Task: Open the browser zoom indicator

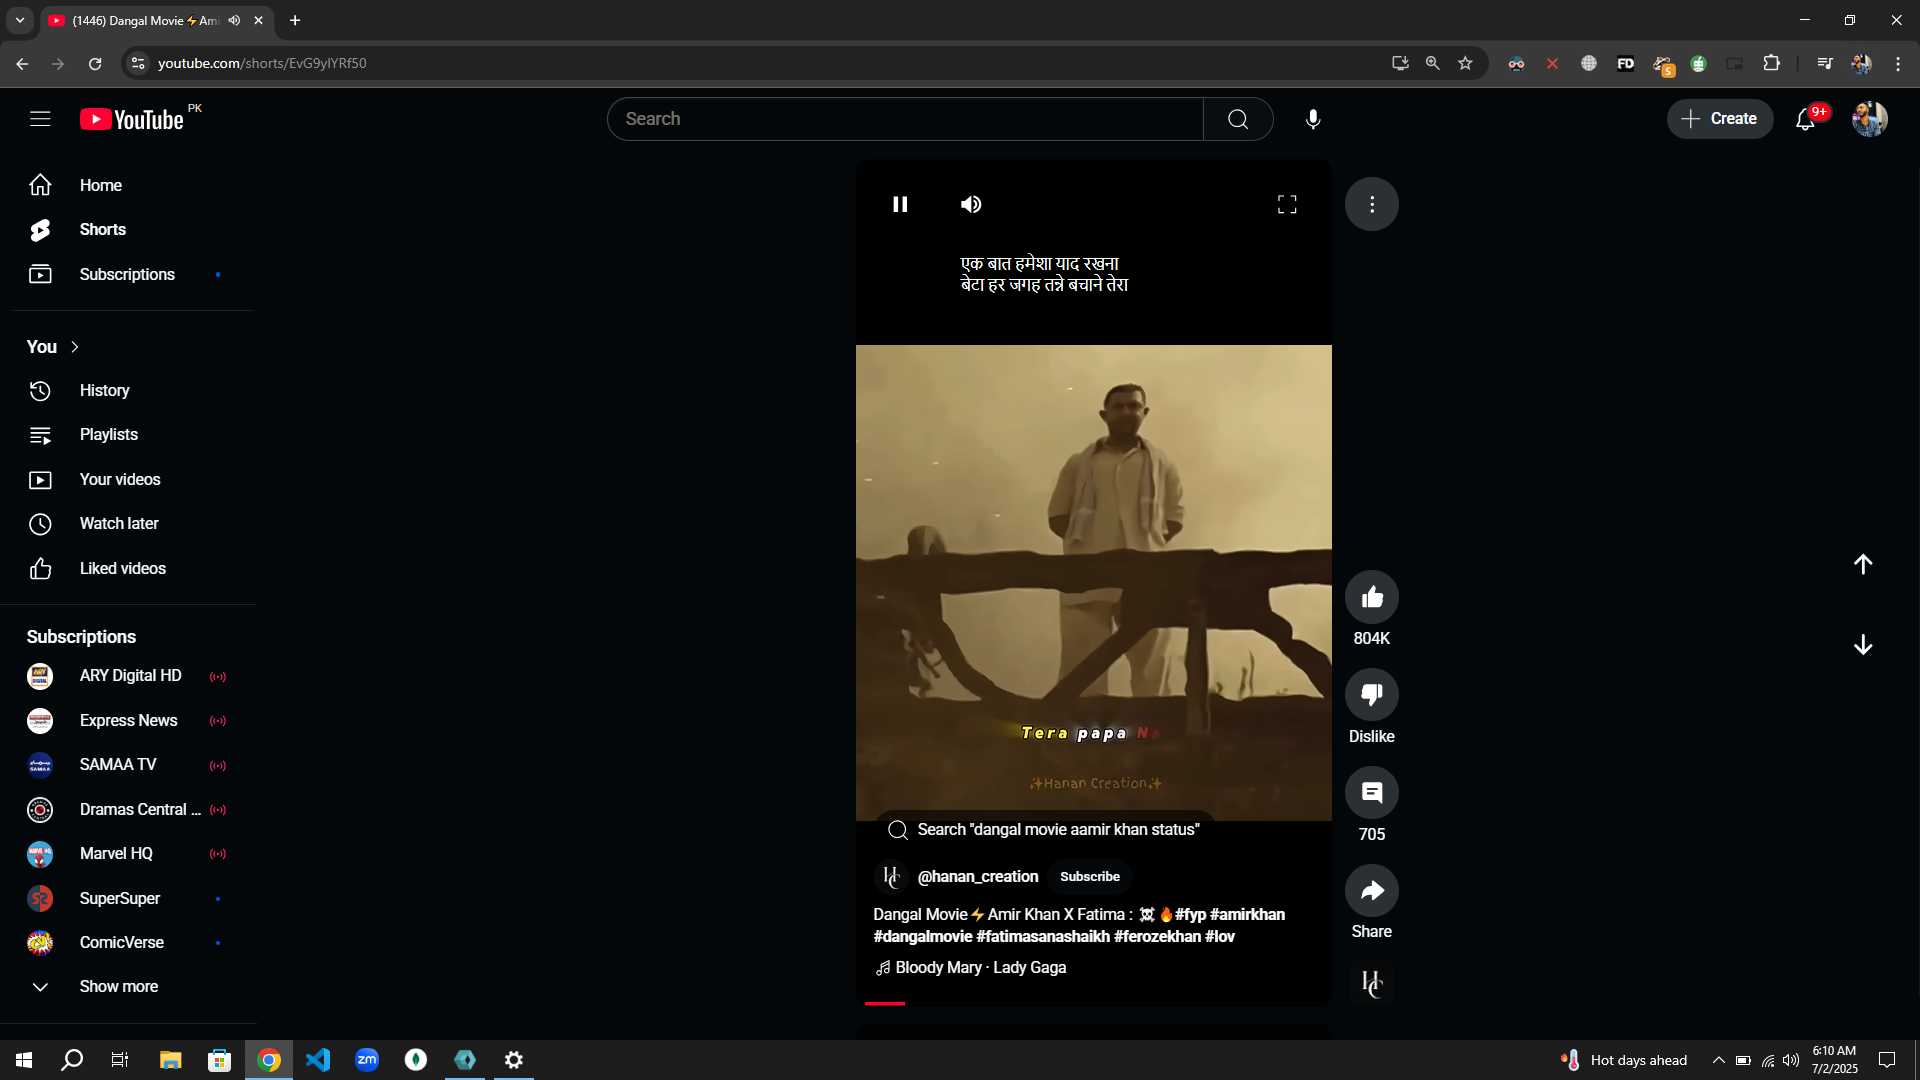Action: (x=1432, y=63)
